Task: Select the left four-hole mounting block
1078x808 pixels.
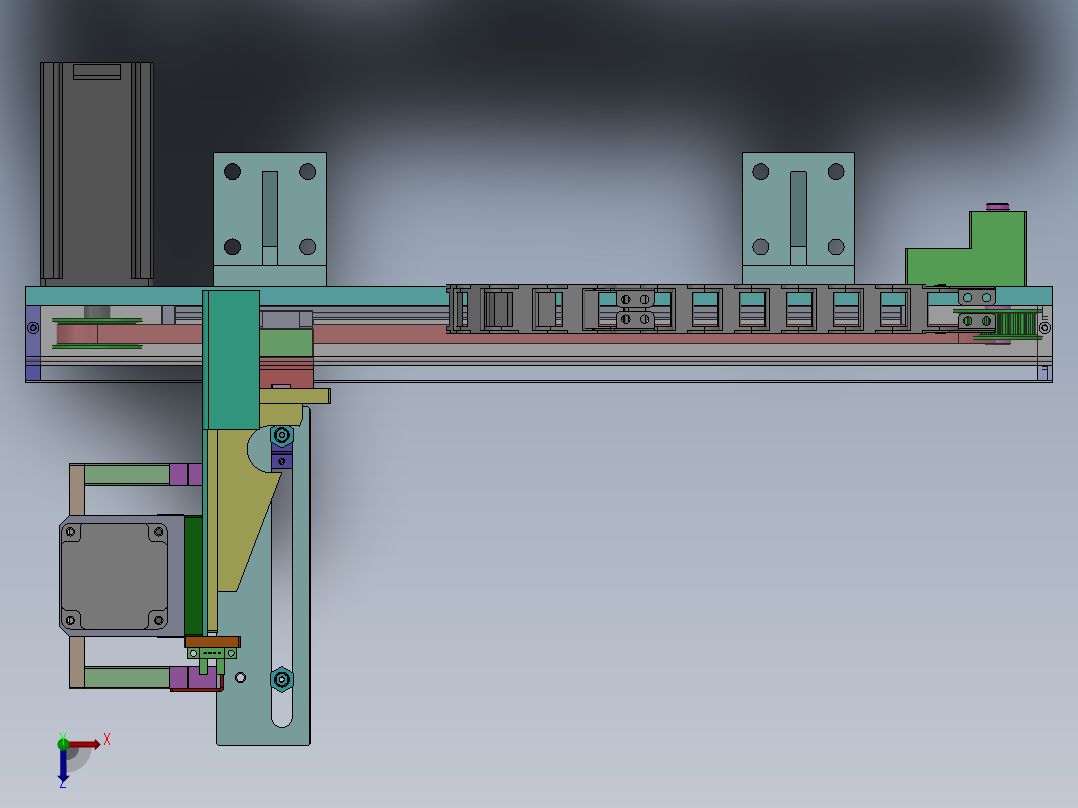Action: click(x=270, y=219)
